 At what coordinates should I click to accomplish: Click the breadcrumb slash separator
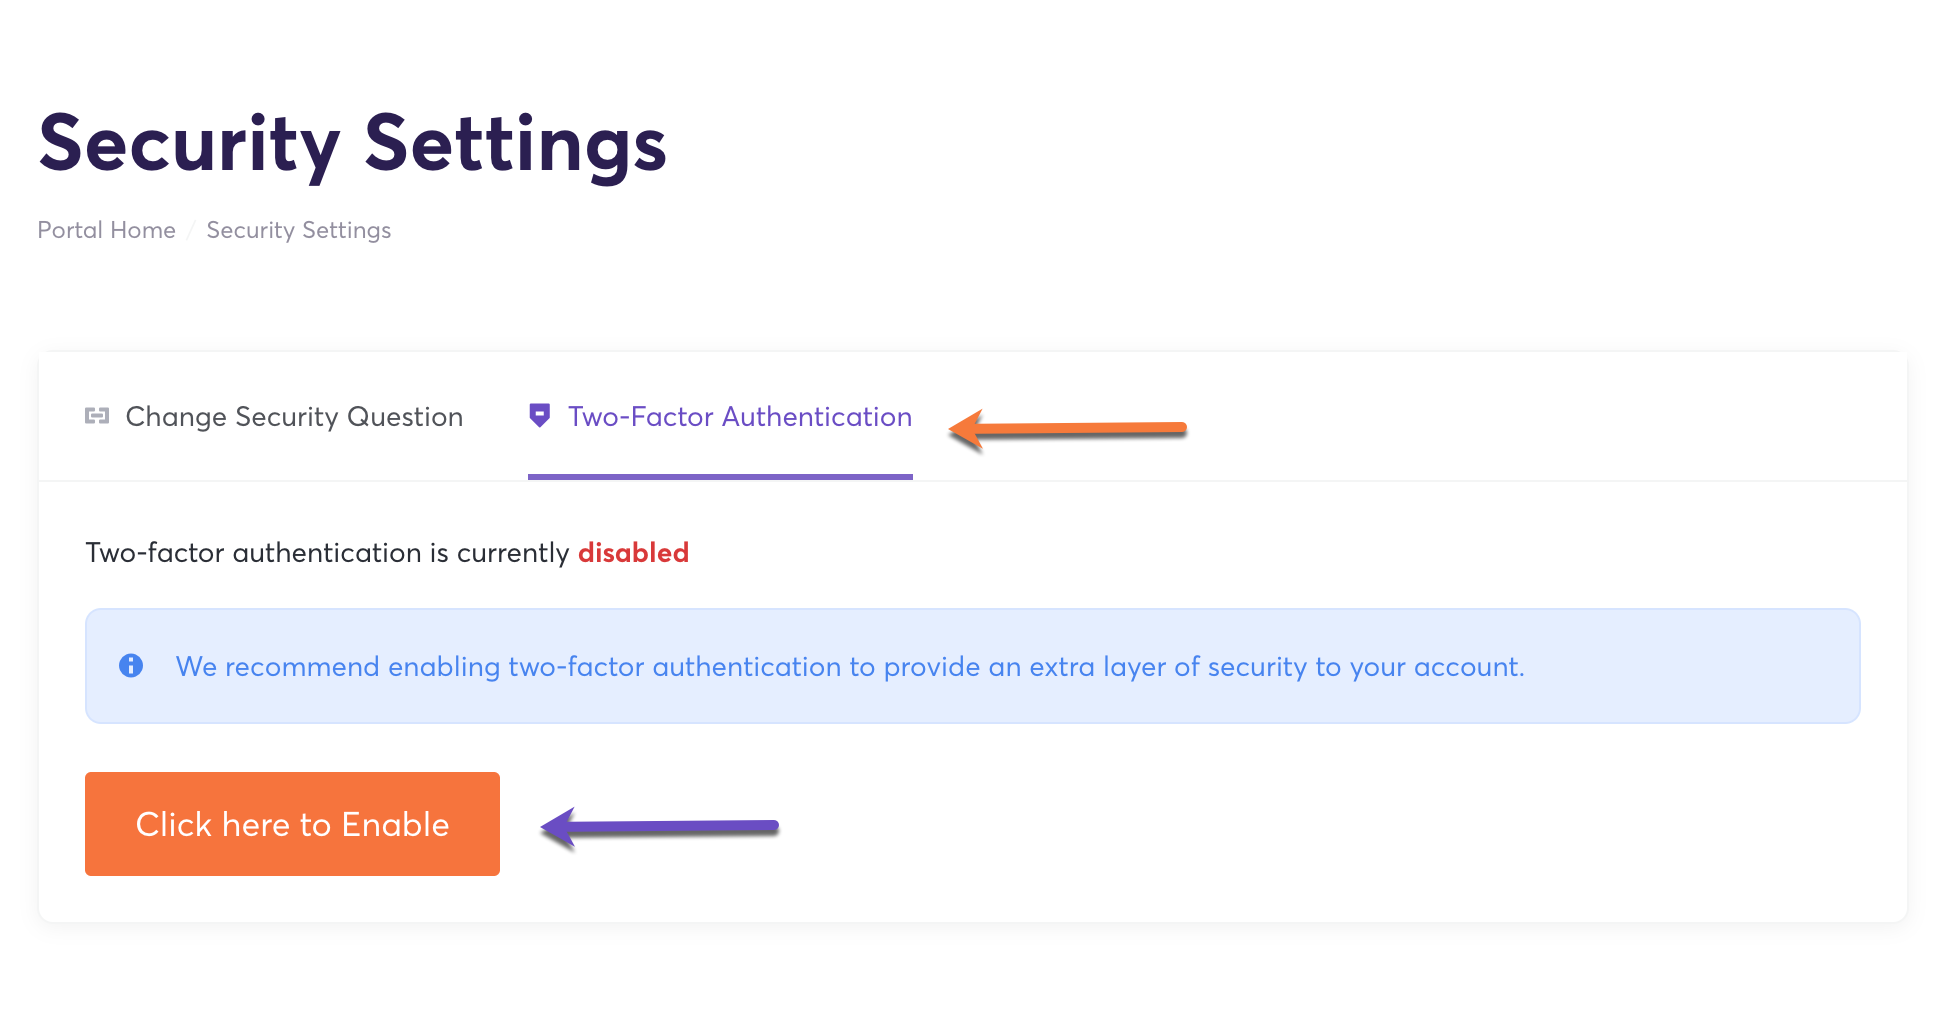[191, 231]
